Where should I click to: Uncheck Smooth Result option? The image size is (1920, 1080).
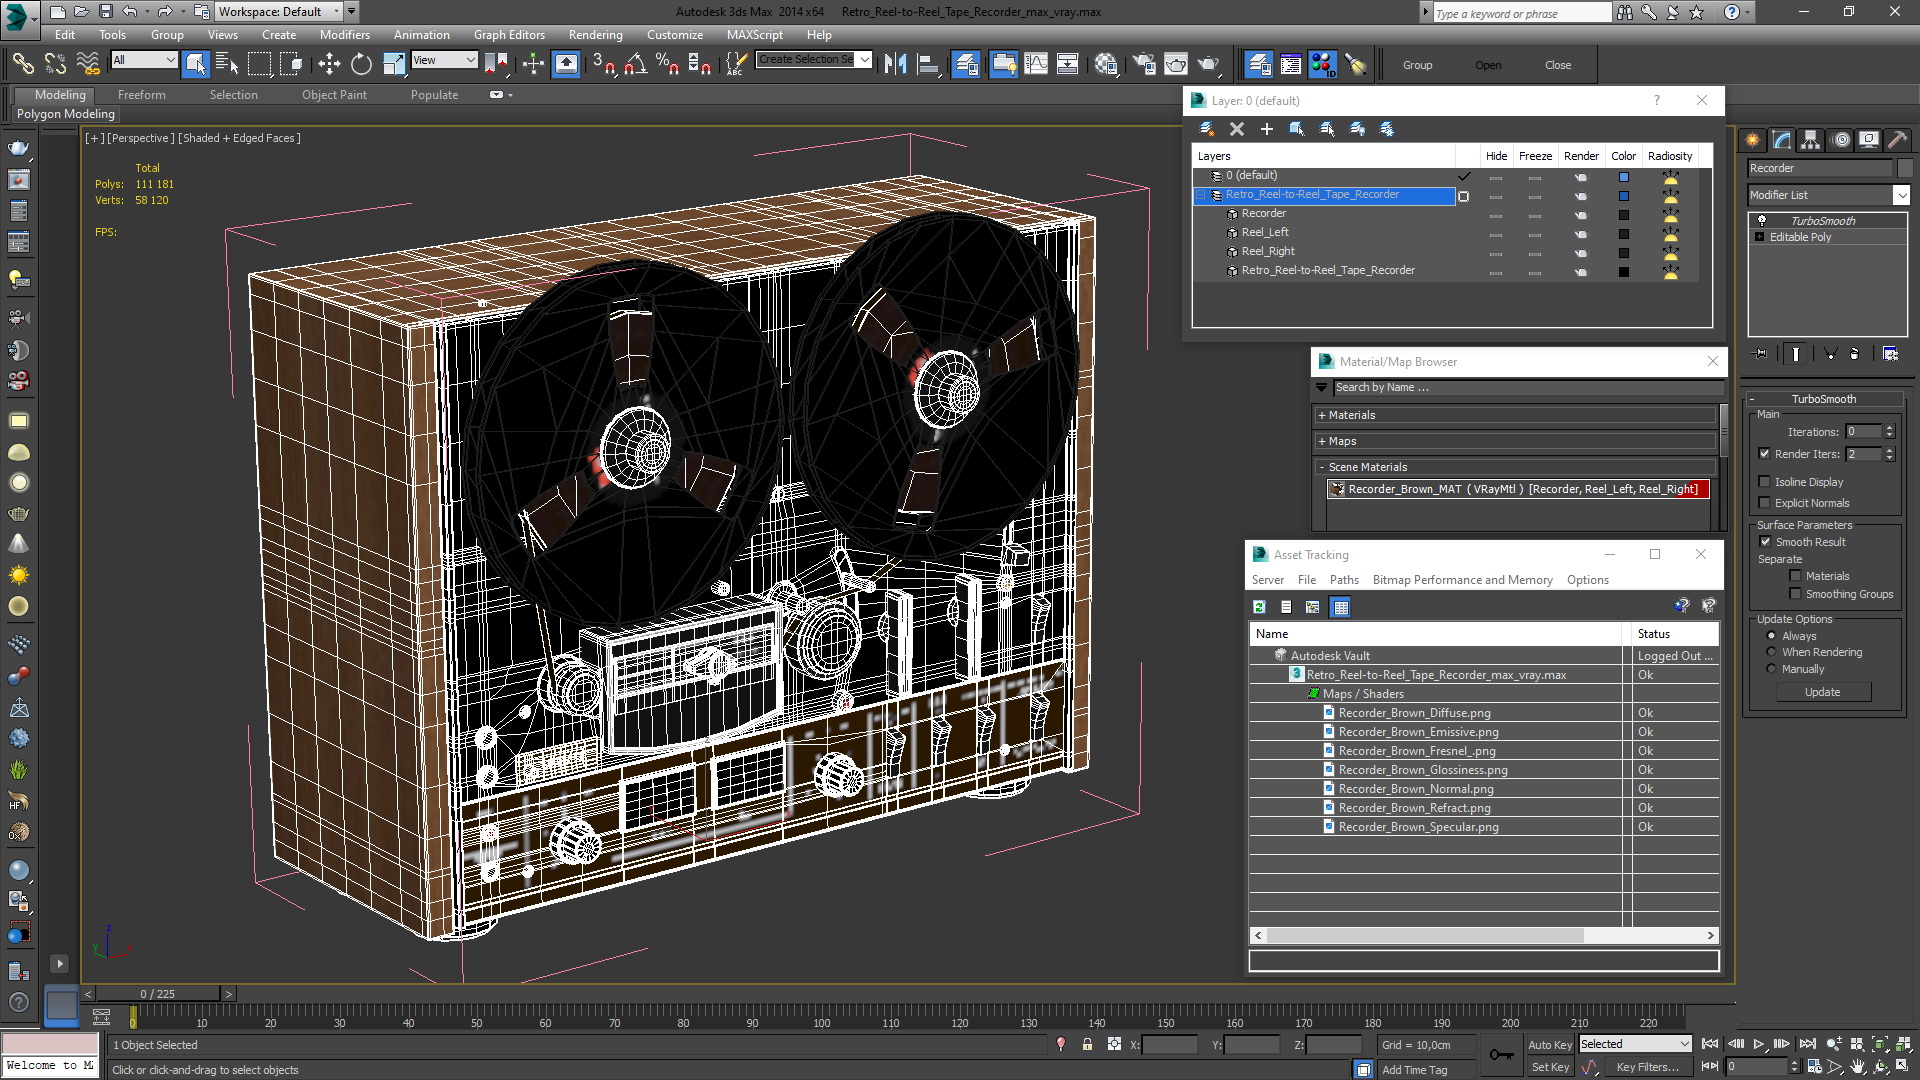[x=1765, y=542]
